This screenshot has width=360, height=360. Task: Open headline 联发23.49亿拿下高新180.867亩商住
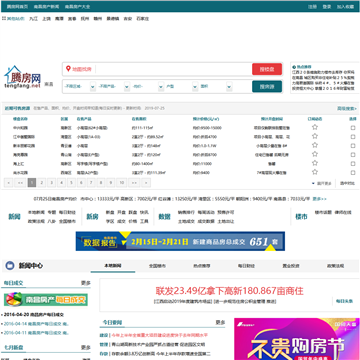[229, 291]
